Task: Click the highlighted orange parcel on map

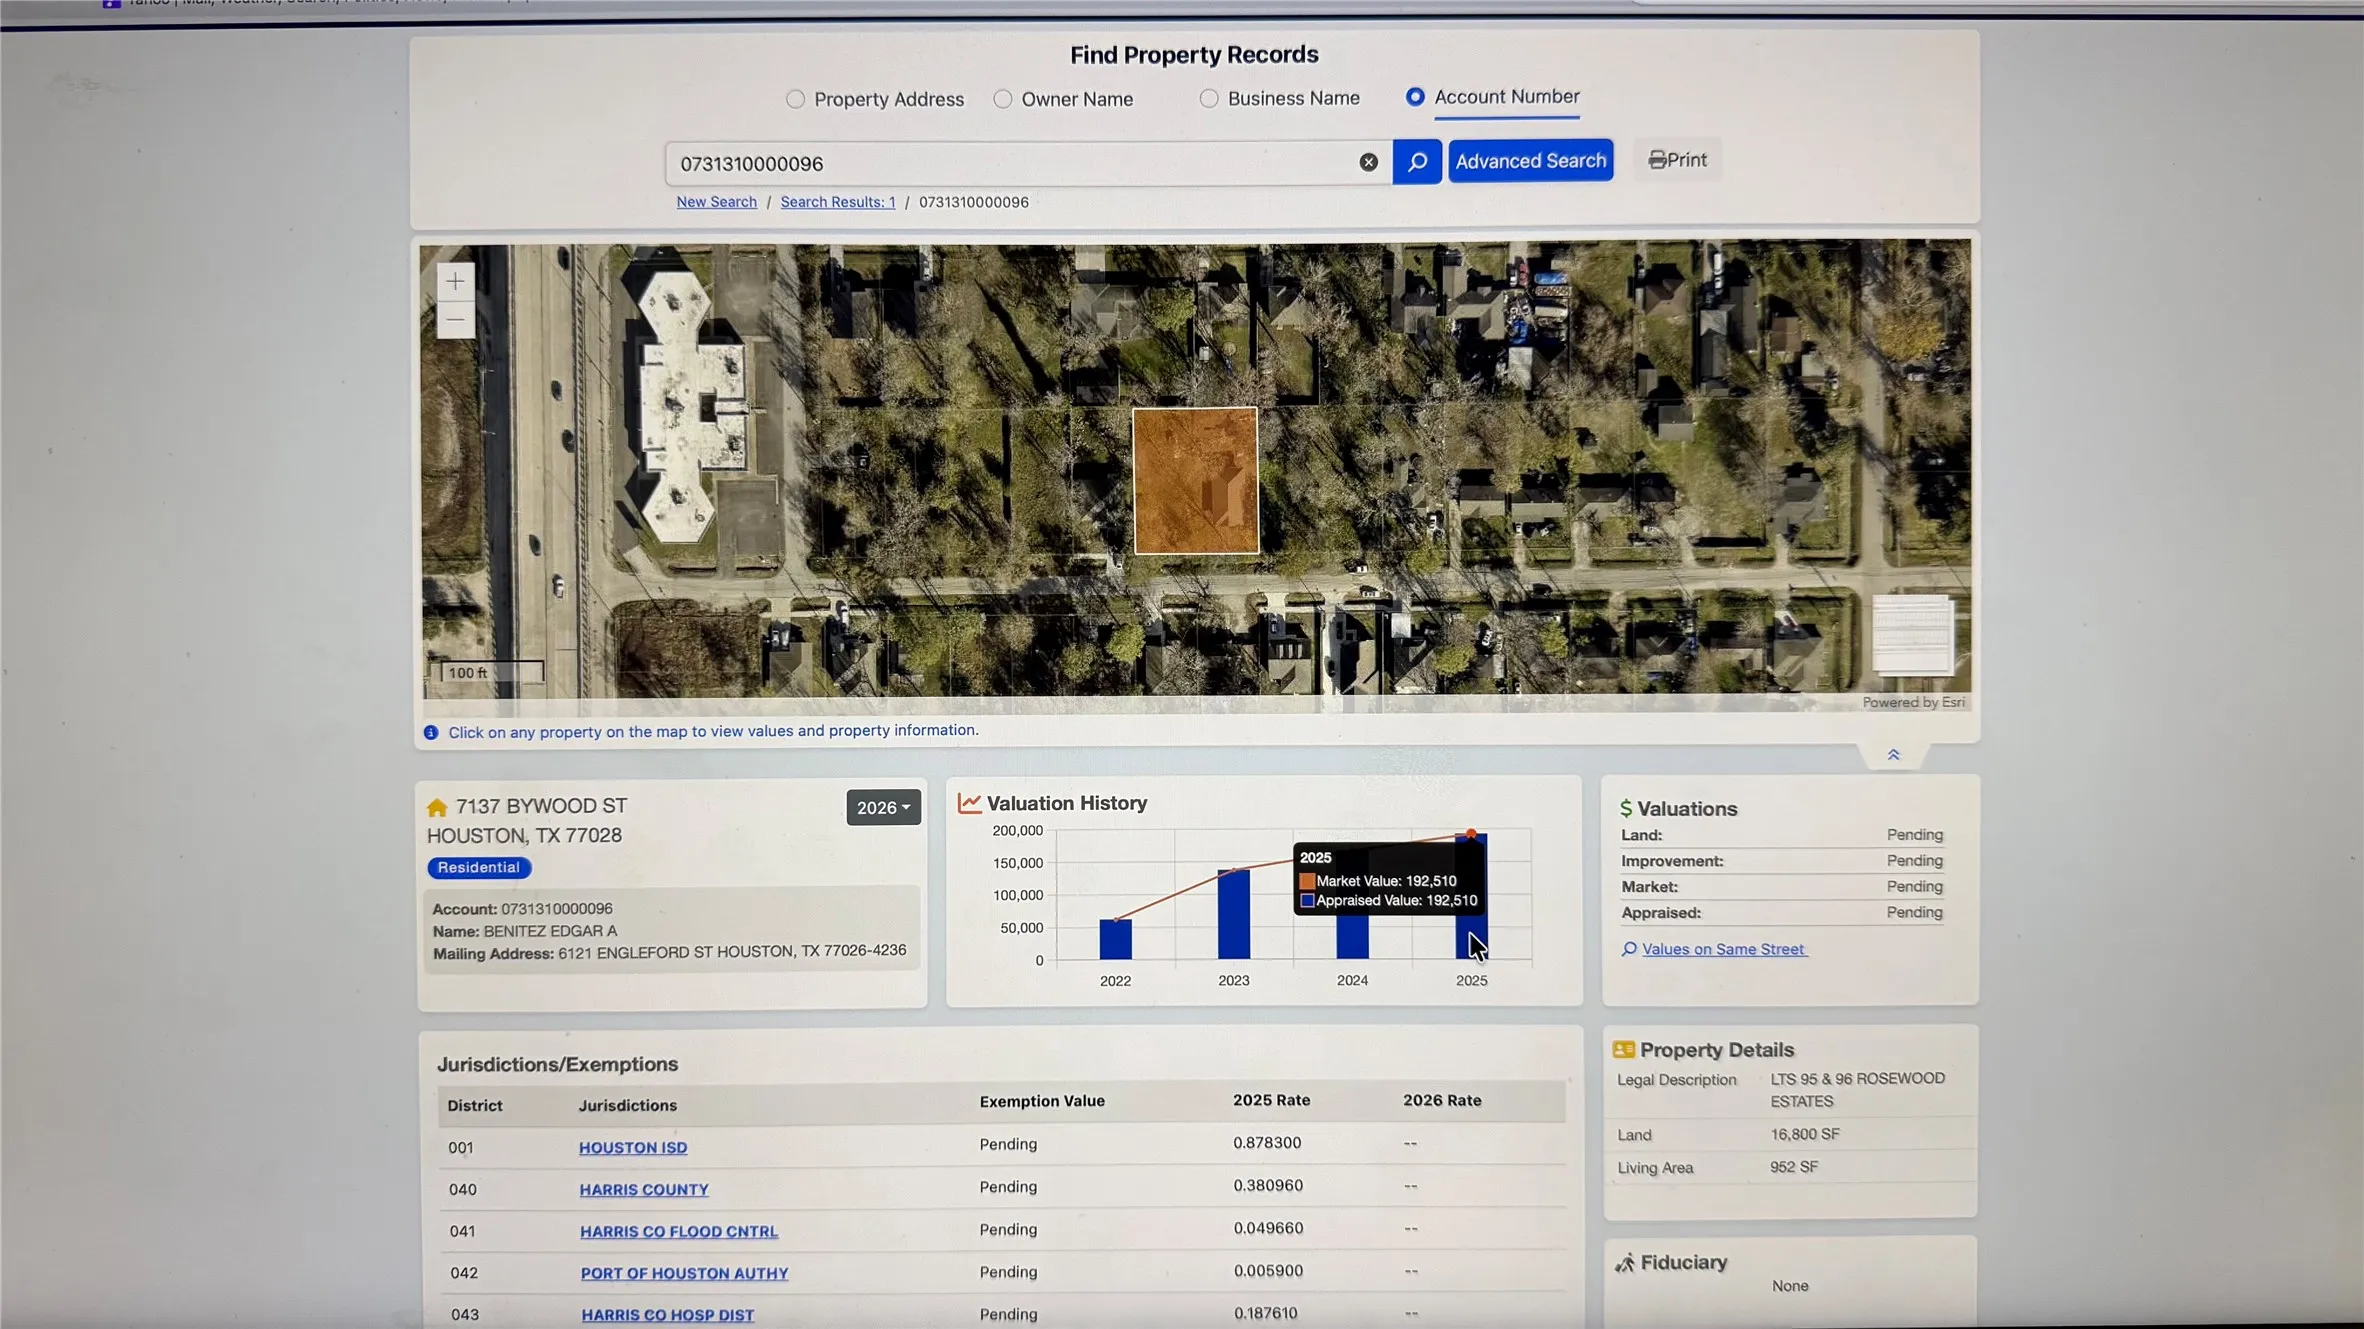Action: point(1195,480)
